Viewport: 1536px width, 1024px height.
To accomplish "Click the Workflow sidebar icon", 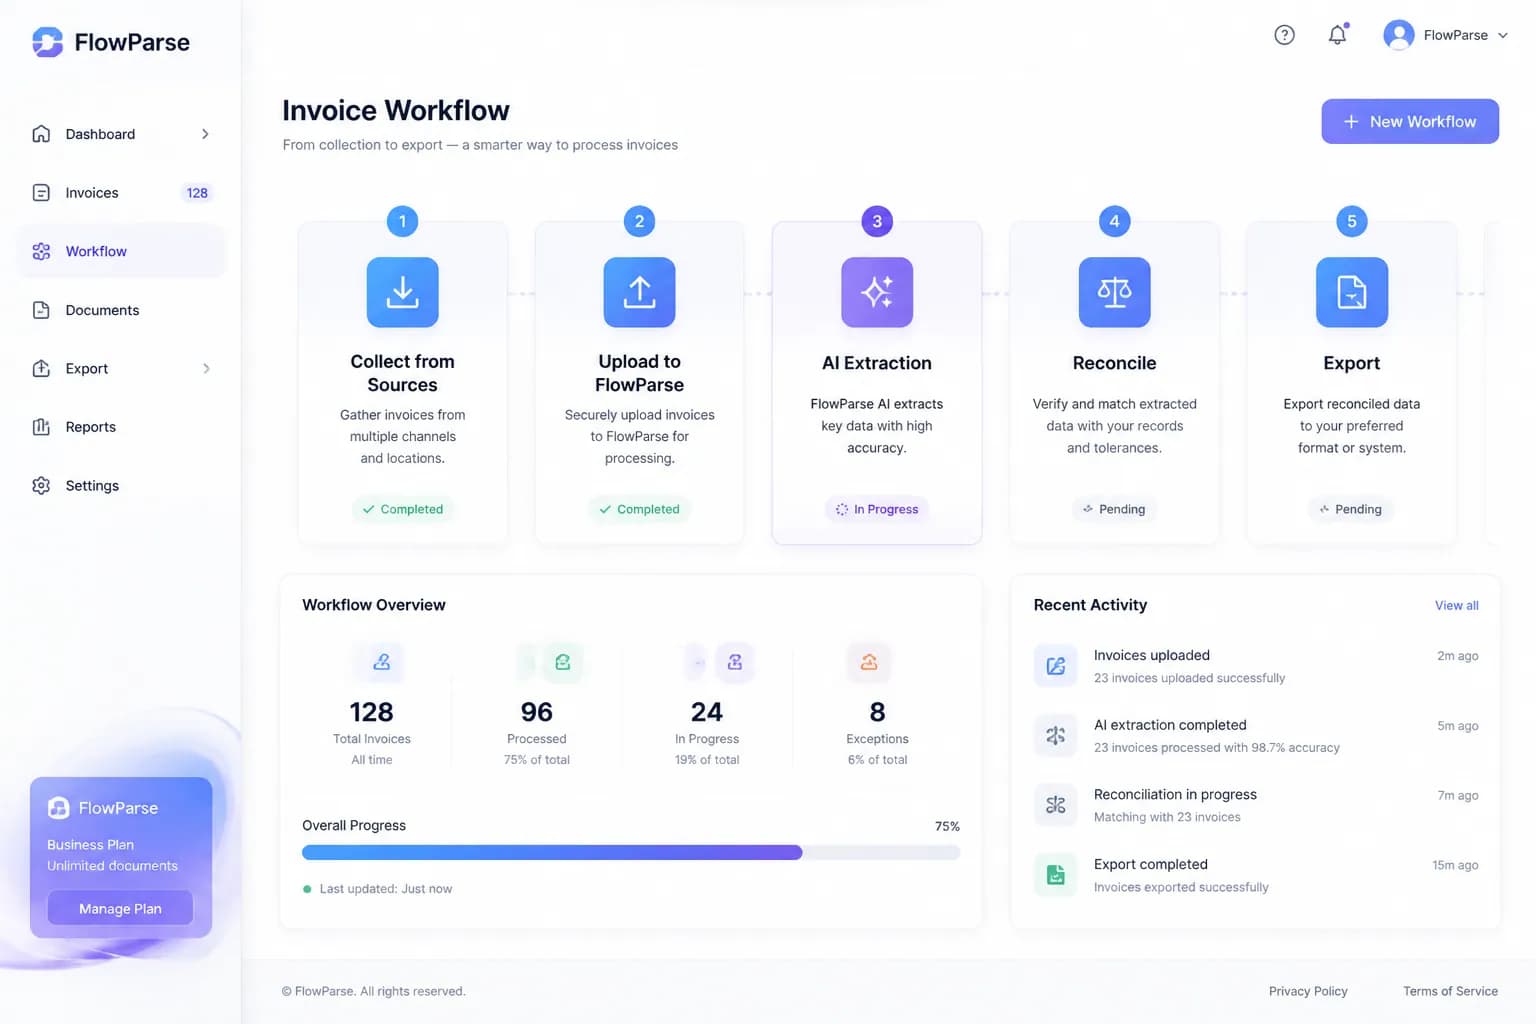I will pos(41,251).
